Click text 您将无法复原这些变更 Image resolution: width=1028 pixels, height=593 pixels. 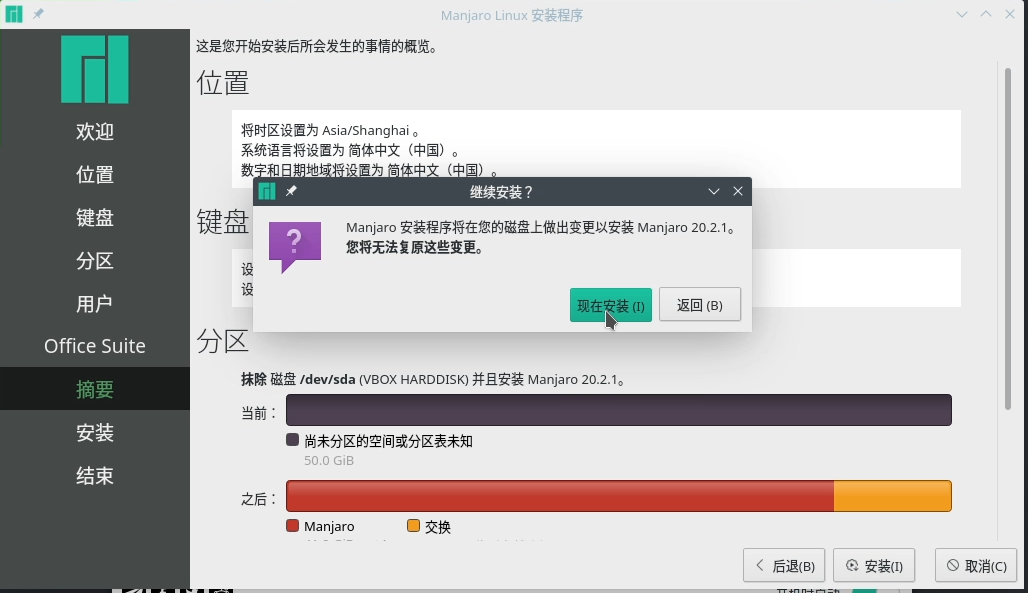414,247
